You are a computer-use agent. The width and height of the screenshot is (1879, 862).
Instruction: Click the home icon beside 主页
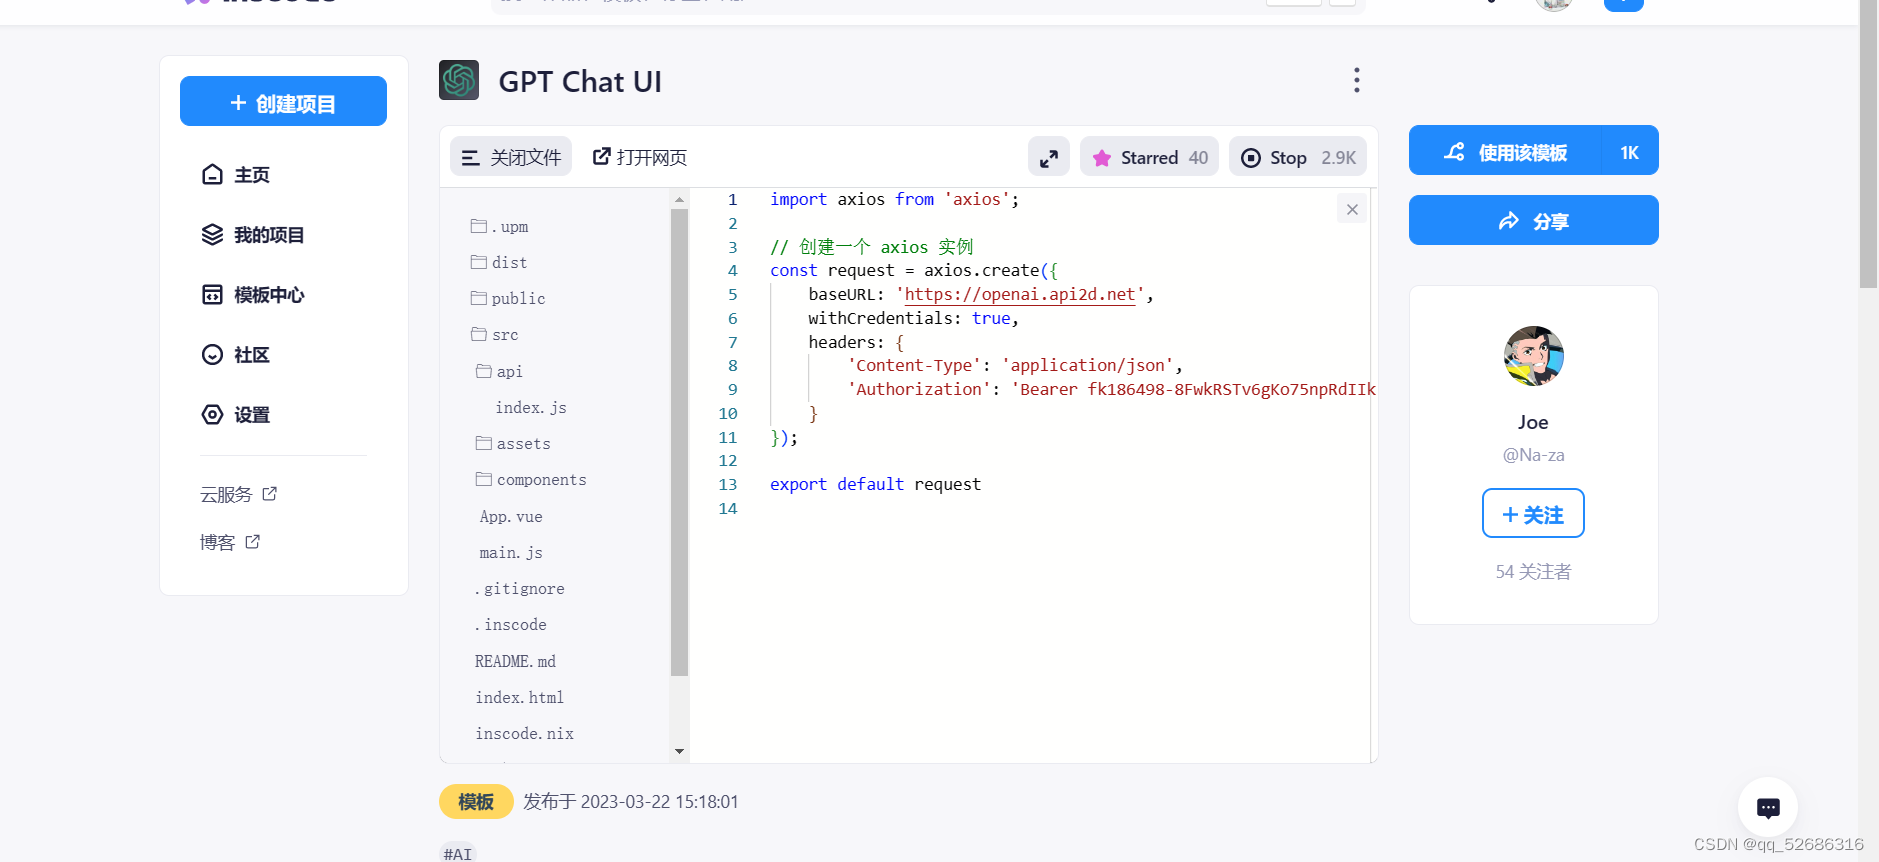coord(212,174)
